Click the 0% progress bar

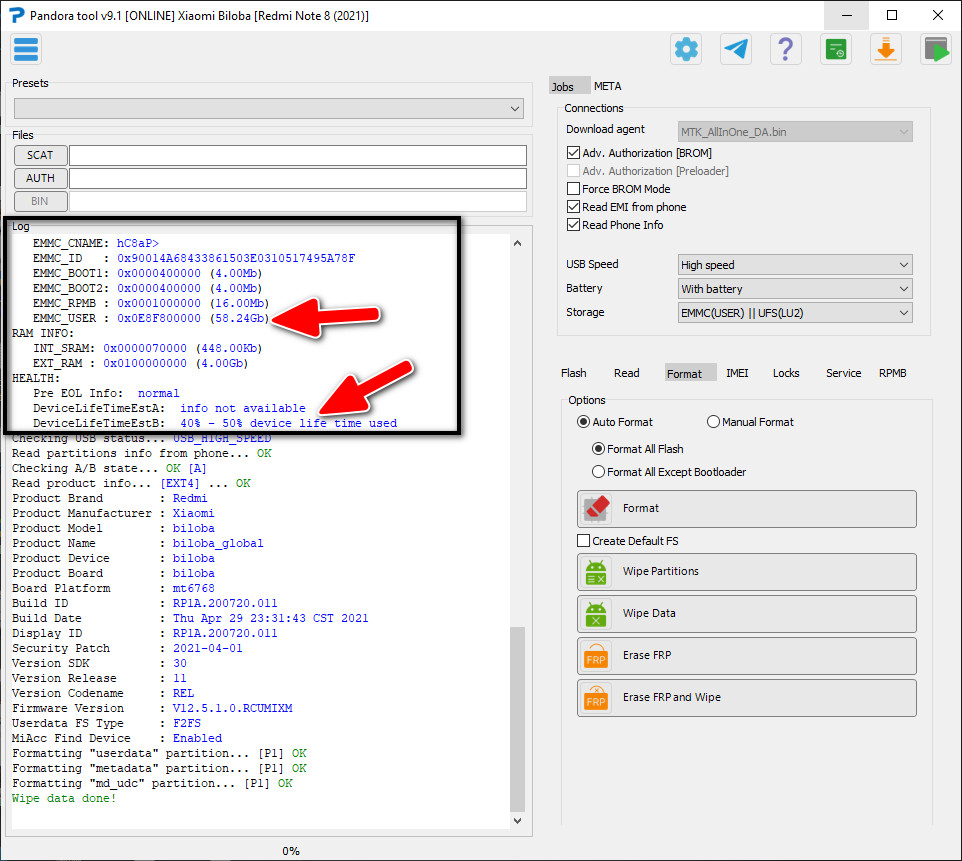point(291,851)
